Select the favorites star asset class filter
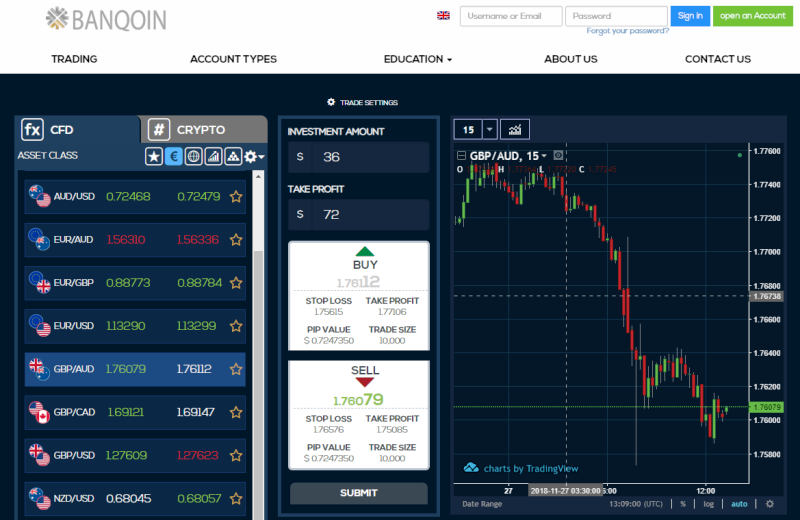 (154, 156)
